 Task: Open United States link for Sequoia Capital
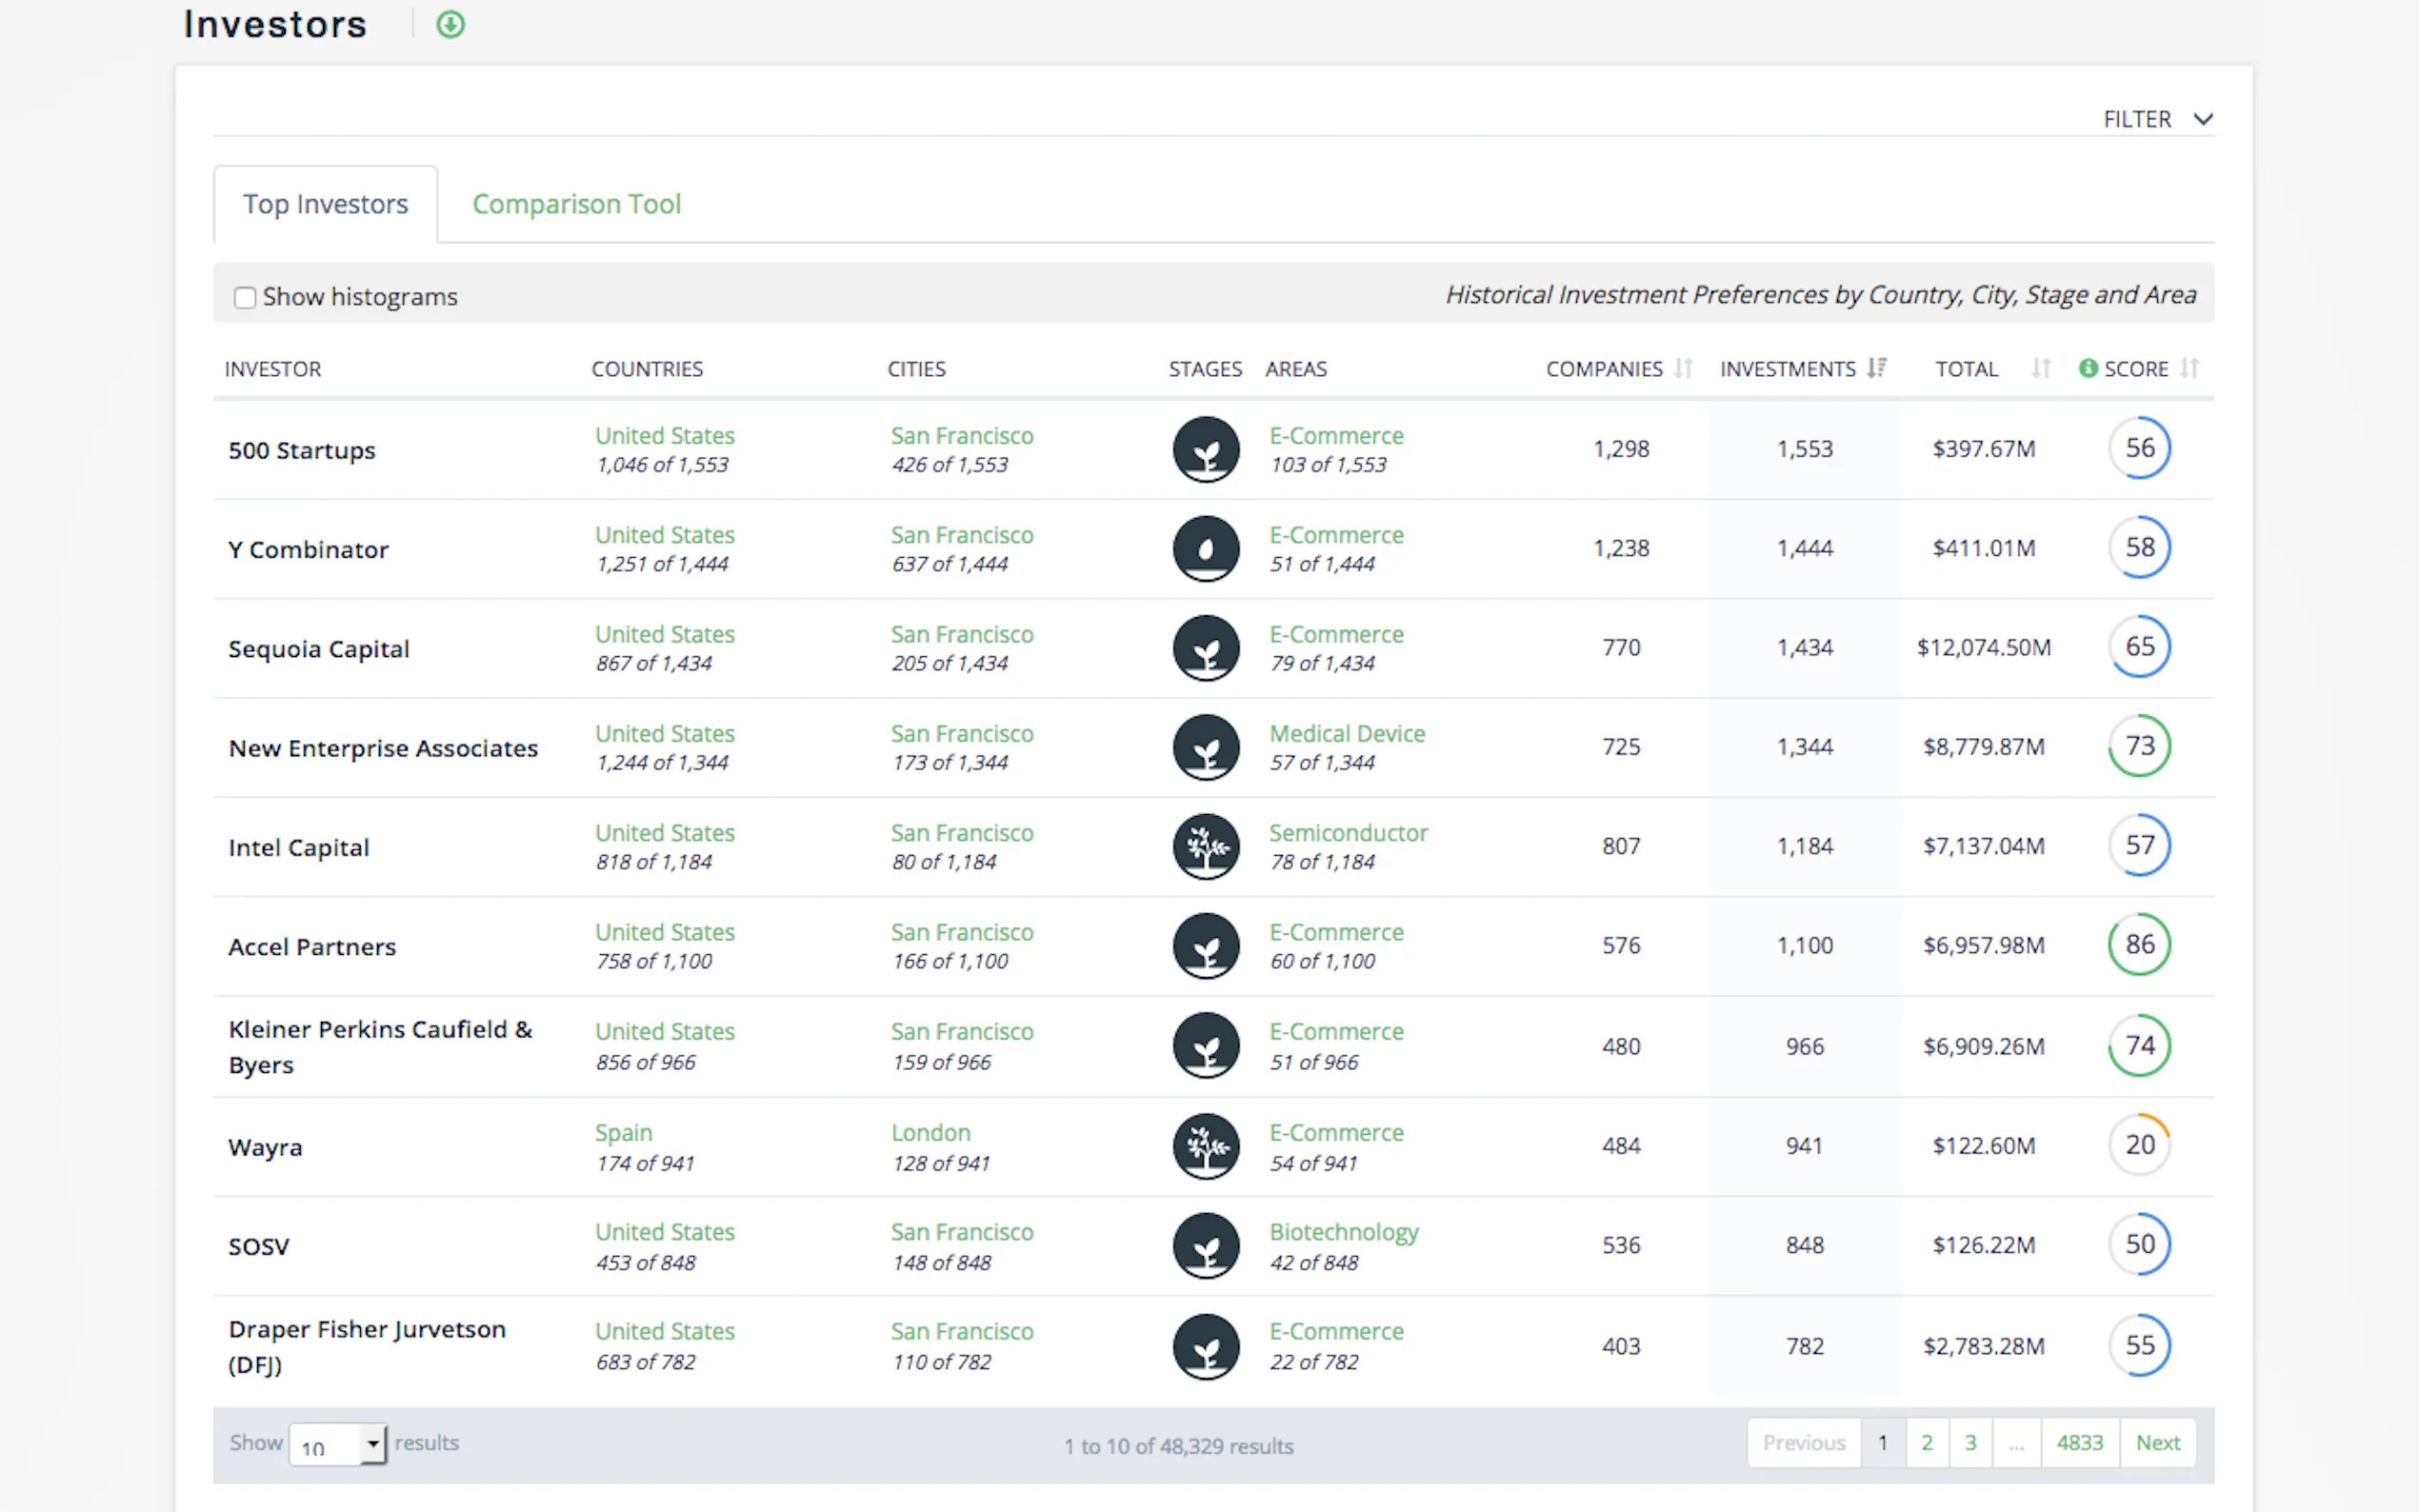(x=665, y=634)
